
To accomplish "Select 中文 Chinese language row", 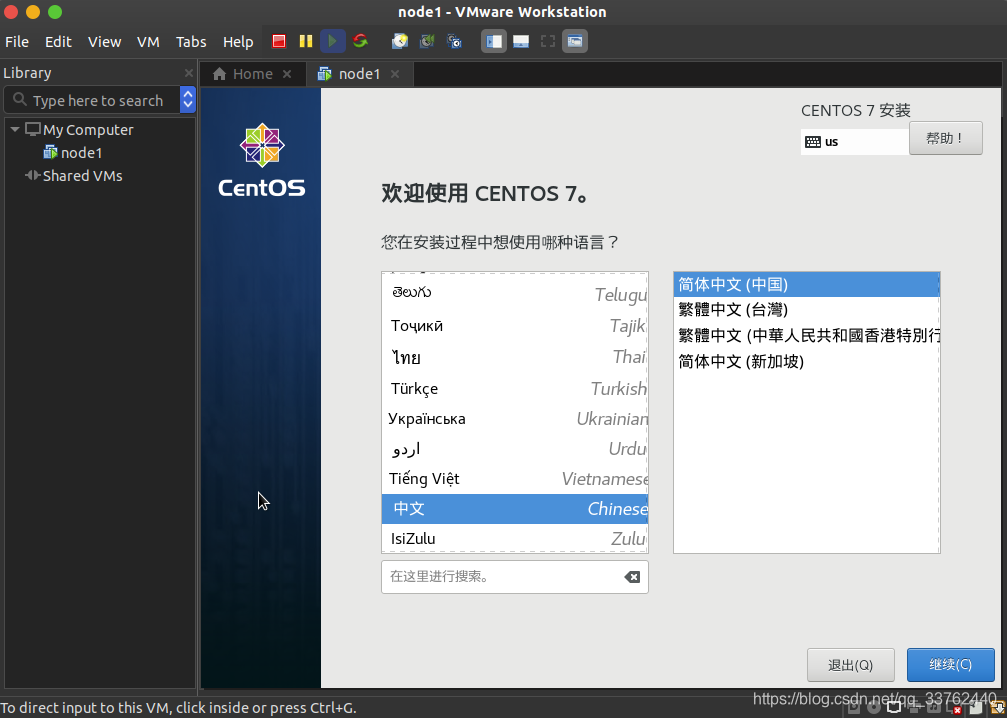I will point(515,509).
